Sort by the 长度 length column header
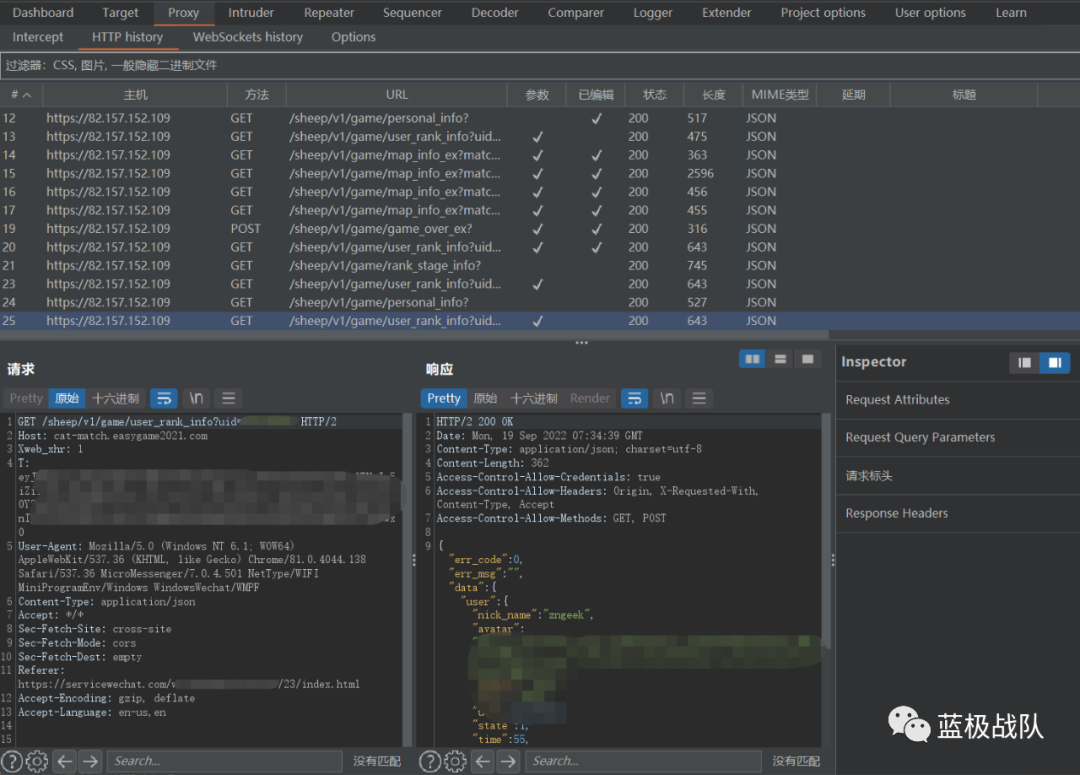The image size is (1080, 775). [714, 95]
